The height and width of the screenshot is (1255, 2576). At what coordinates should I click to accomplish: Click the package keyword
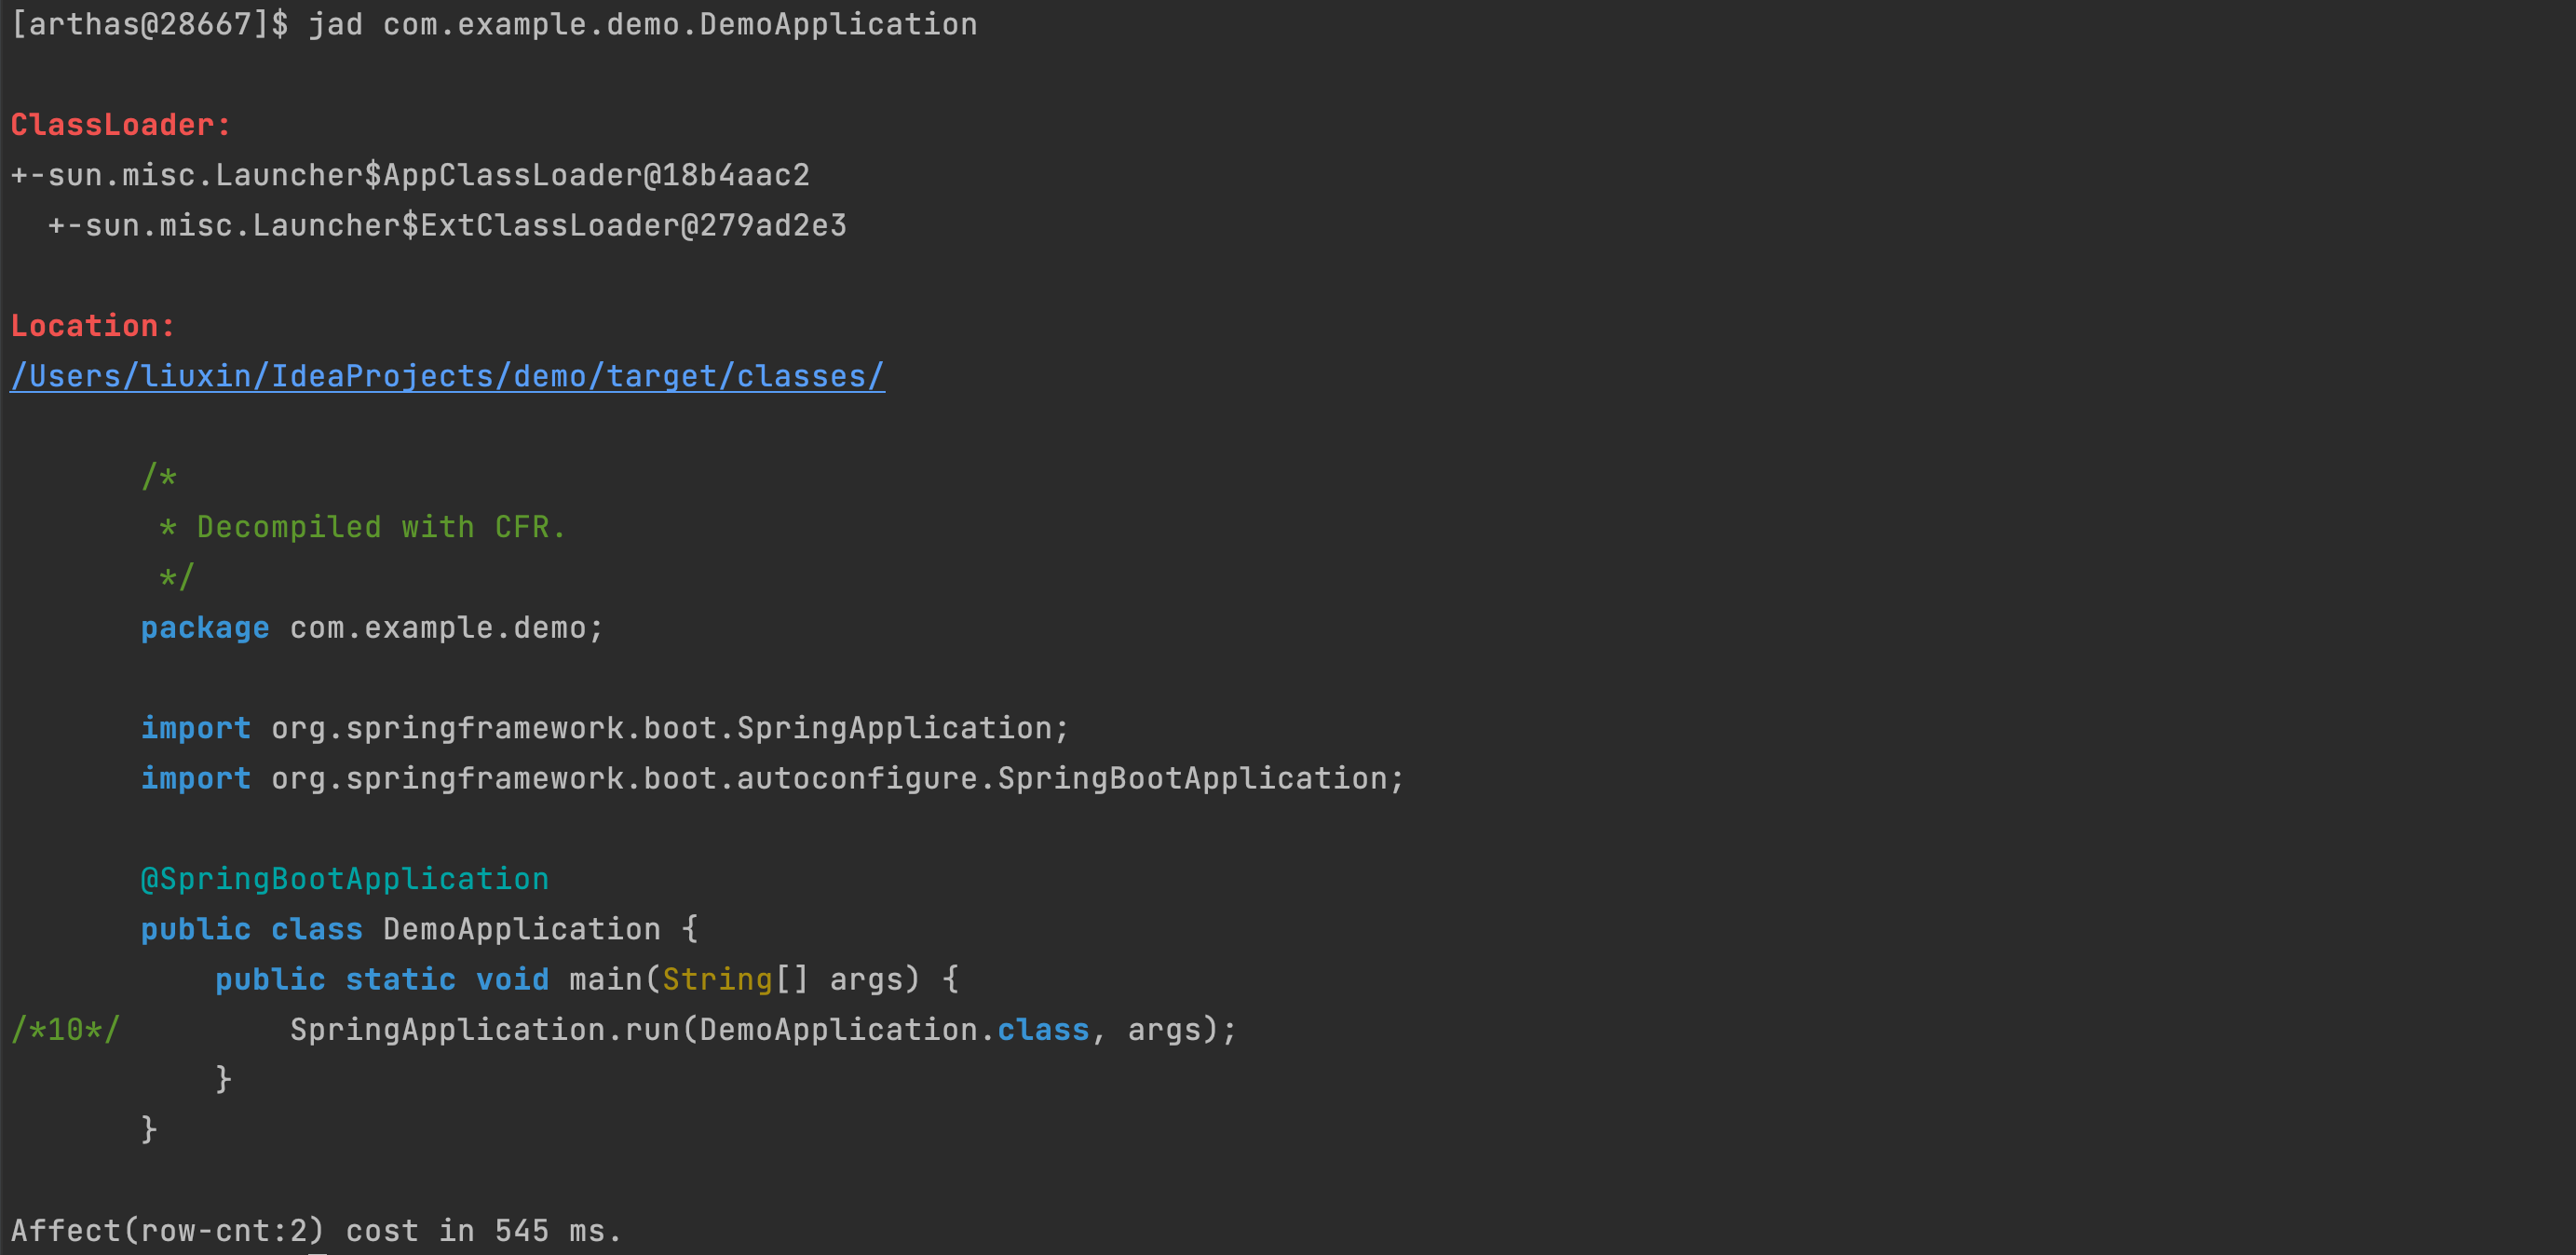(204, 627)
